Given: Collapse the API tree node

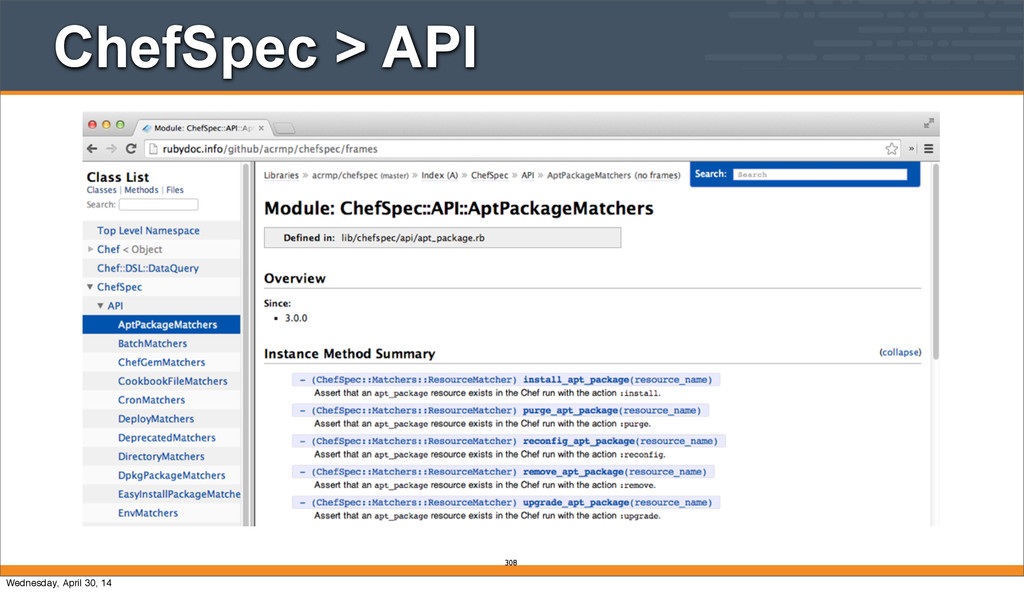Looking at the screenshot, I should [101, 306].
